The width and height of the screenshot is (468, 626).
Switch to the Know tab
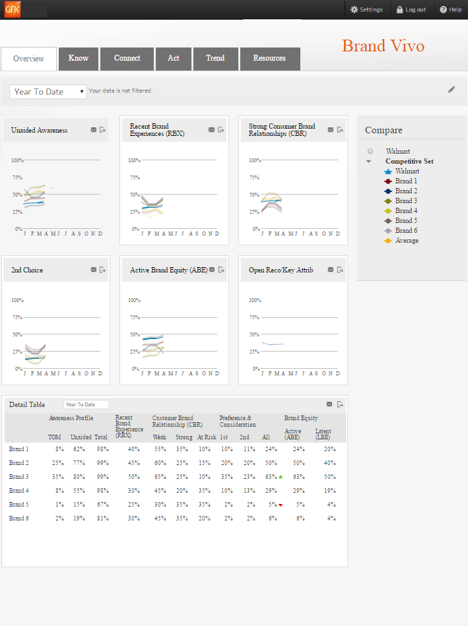(x=78, y=59)
